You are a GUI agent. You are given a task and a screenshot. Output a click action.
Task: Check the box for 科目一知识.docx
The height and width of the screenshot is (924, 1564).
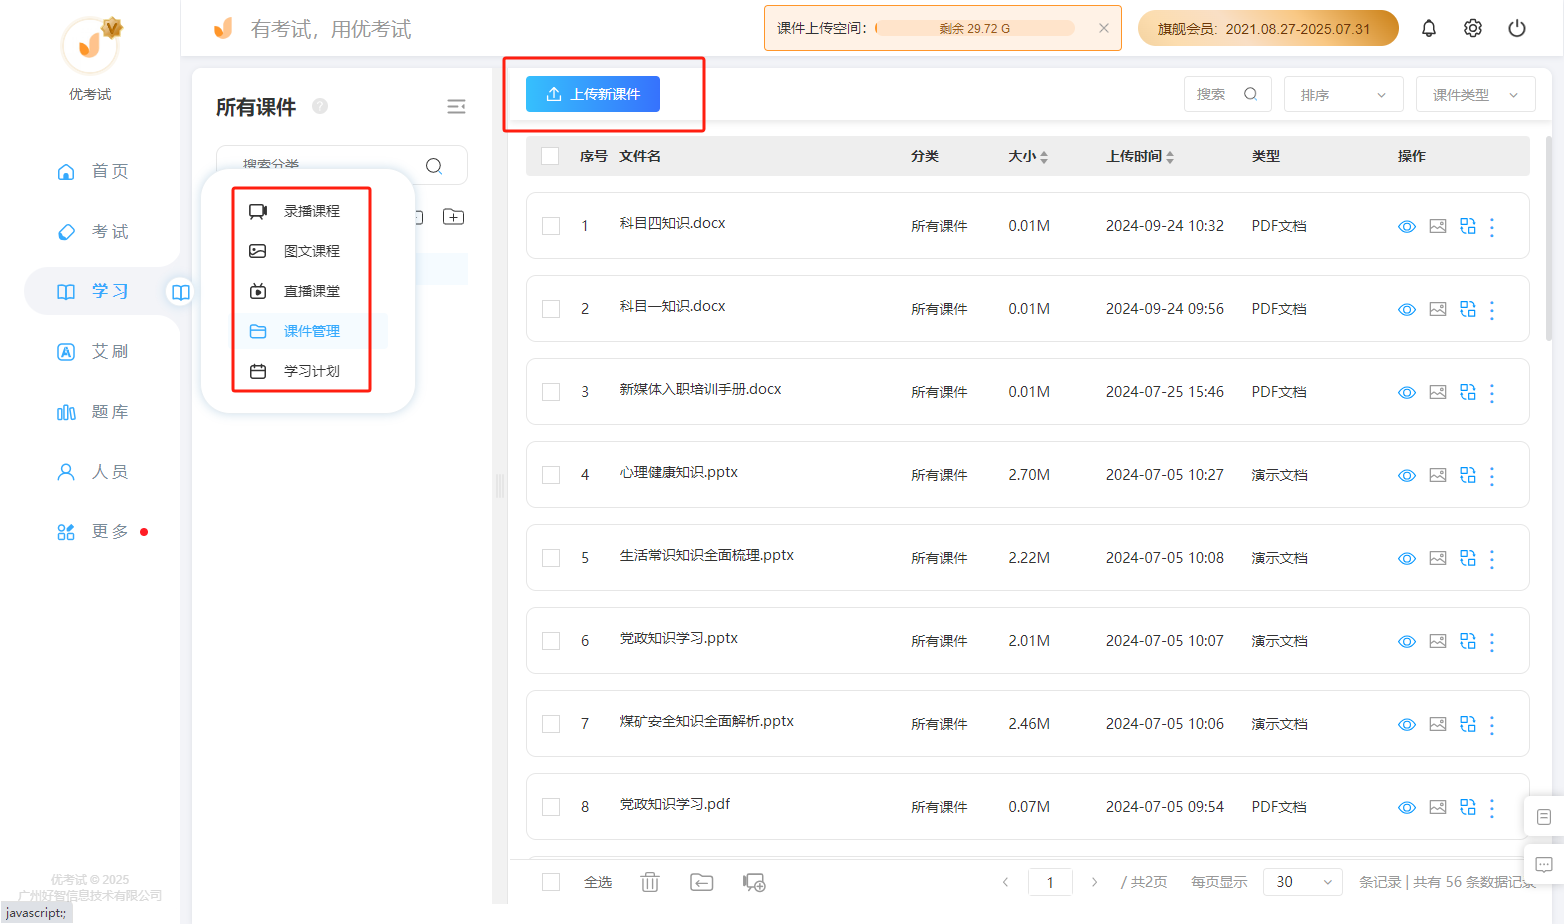click(x=551, y=309)
